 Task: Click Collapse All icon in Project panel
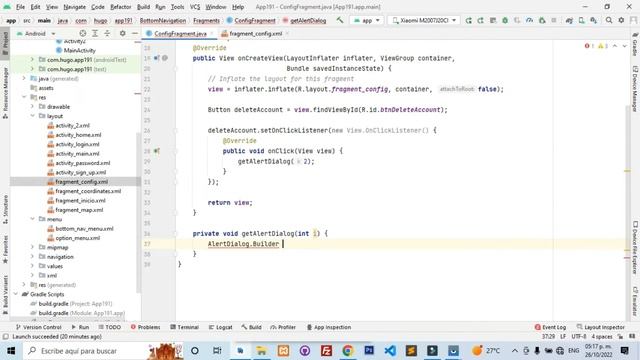click(107, 33)
